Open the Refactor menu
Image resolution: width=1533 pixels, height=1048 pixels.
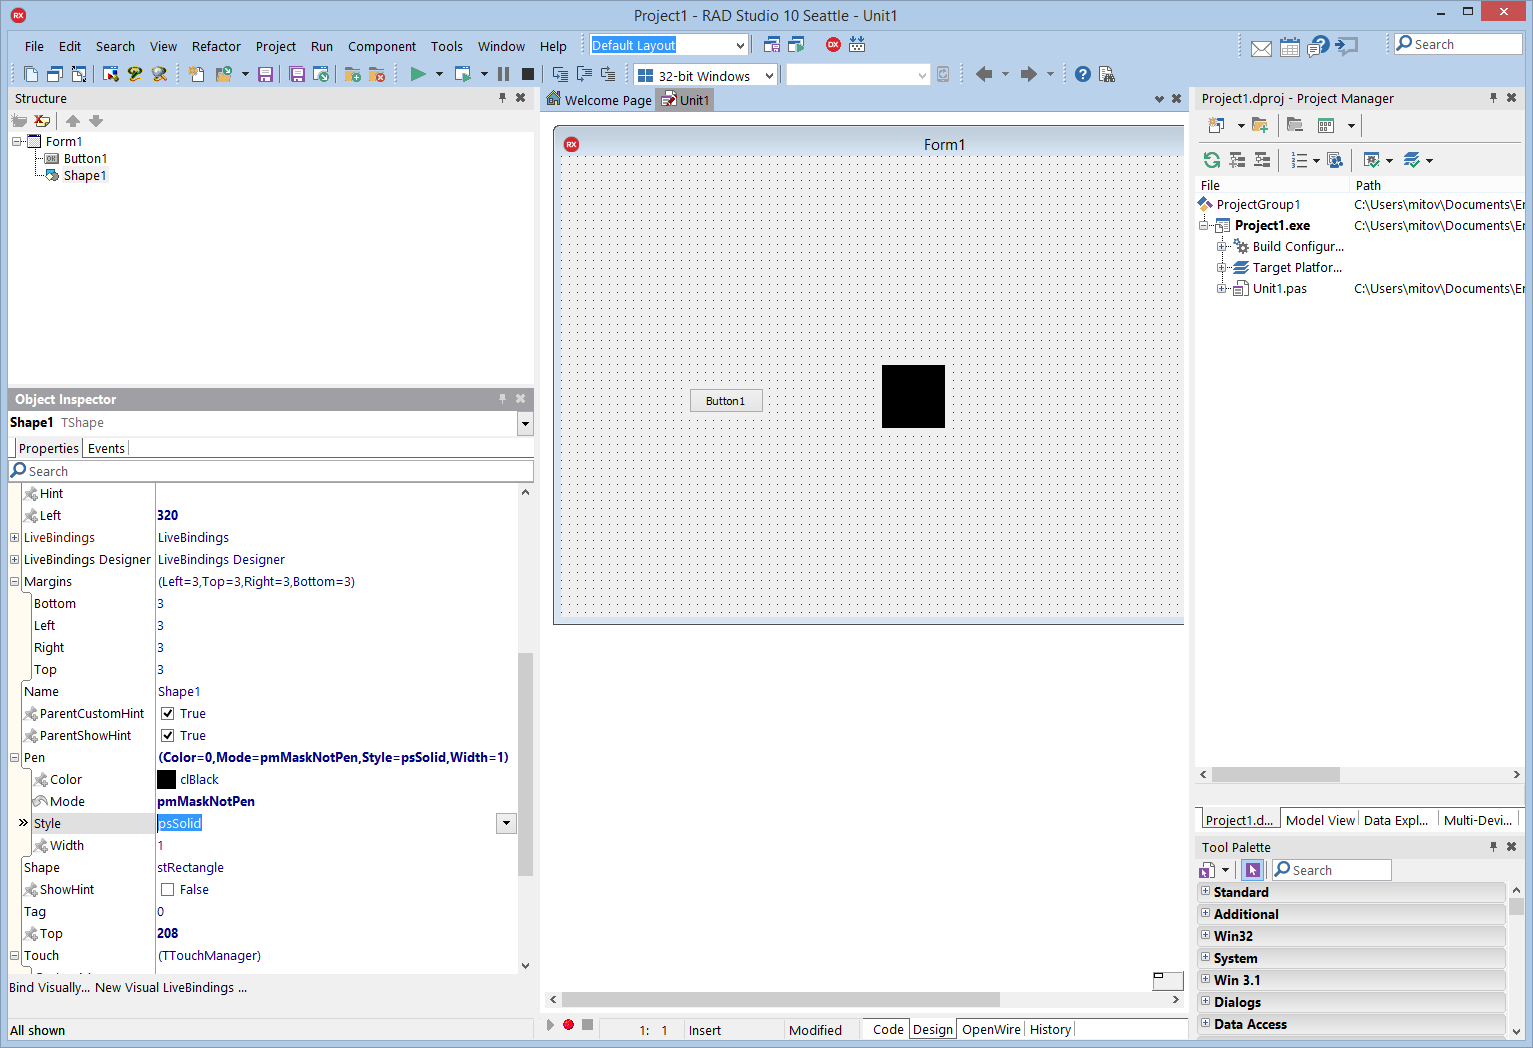pos(216,46)
